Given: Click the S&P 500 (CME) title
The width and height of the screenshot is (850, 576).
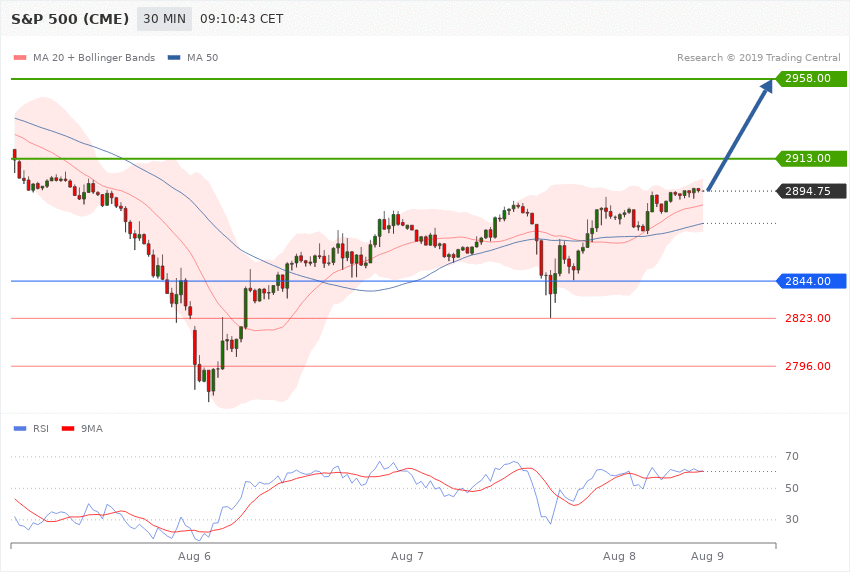Looking at the screenshot, I should pyautogui.click(x=70, y=19).
